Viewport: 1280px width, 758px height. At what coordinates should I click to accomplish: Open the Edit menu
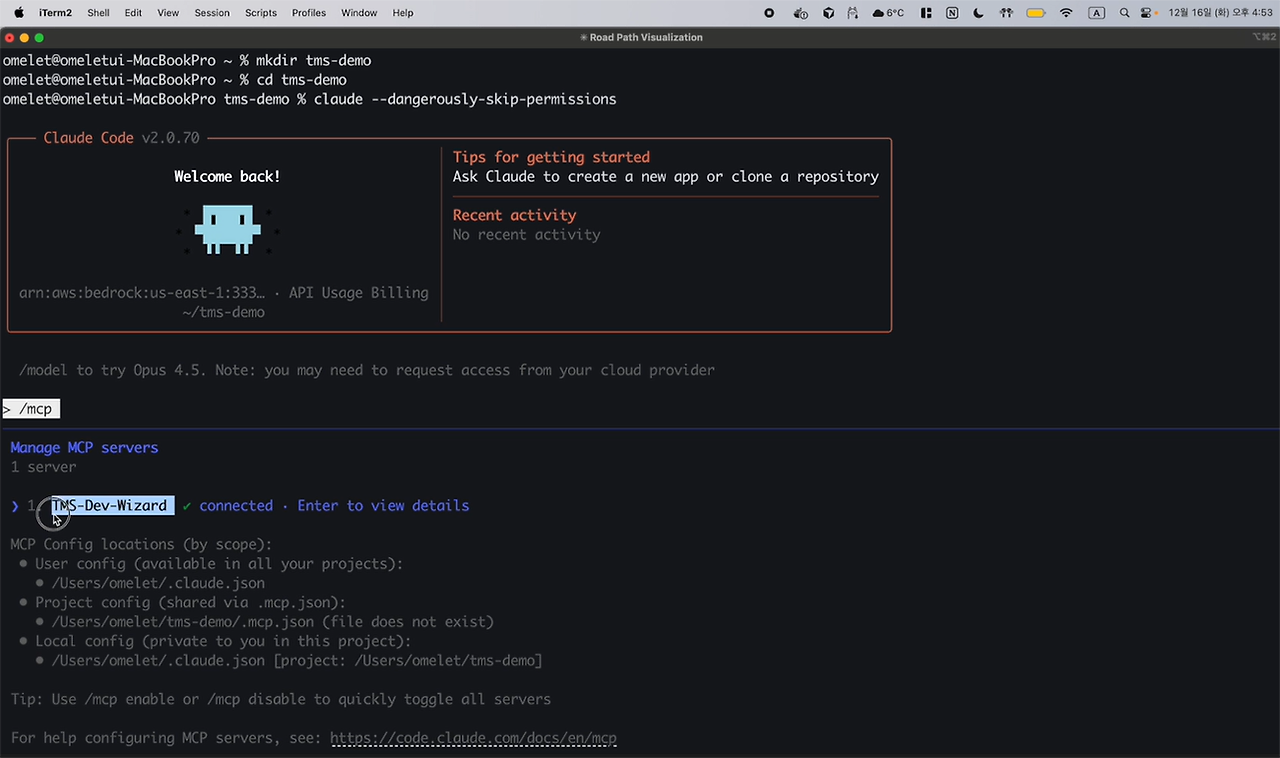(x=133, y=13)
